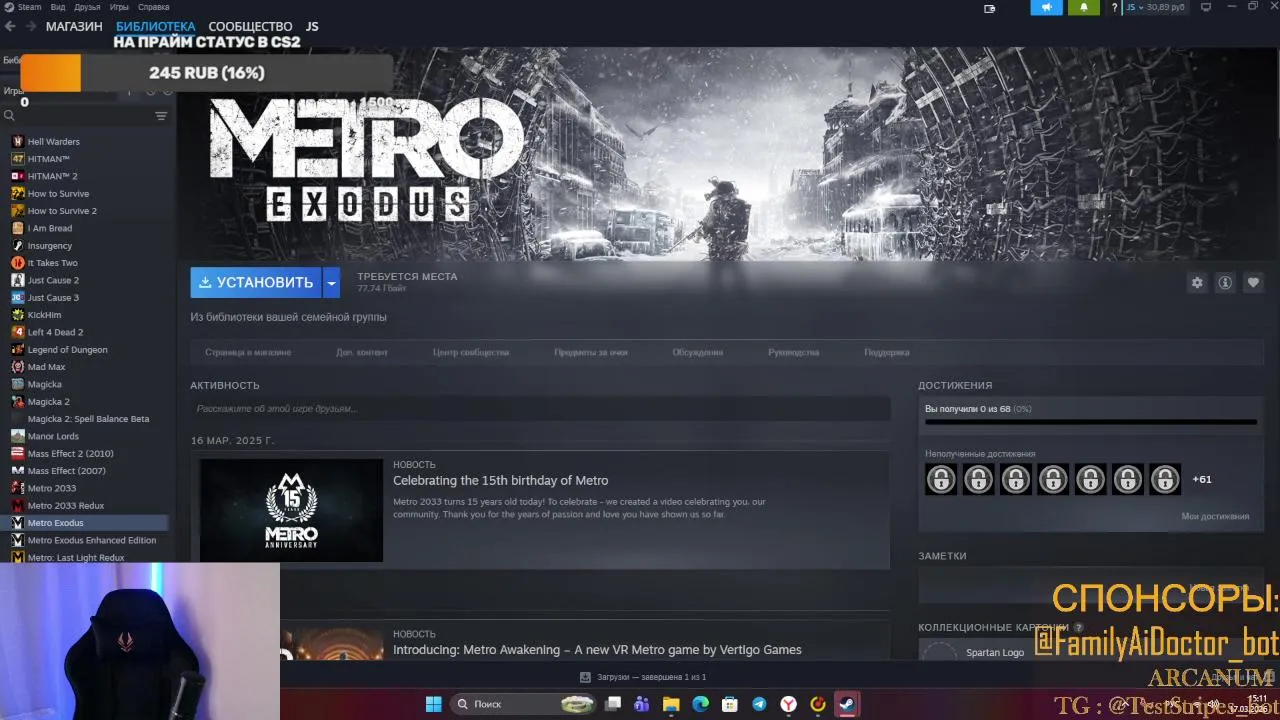Image resolution: width=1280 pixels, height=720 pixels.
Task: Open Поддержка link
Action: tap(887, 353)
